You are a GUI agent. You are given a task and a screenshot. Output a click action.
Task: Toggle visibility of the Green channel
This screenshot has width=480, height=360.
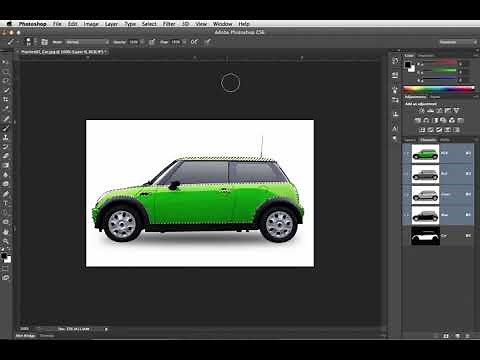click(407, 195)
